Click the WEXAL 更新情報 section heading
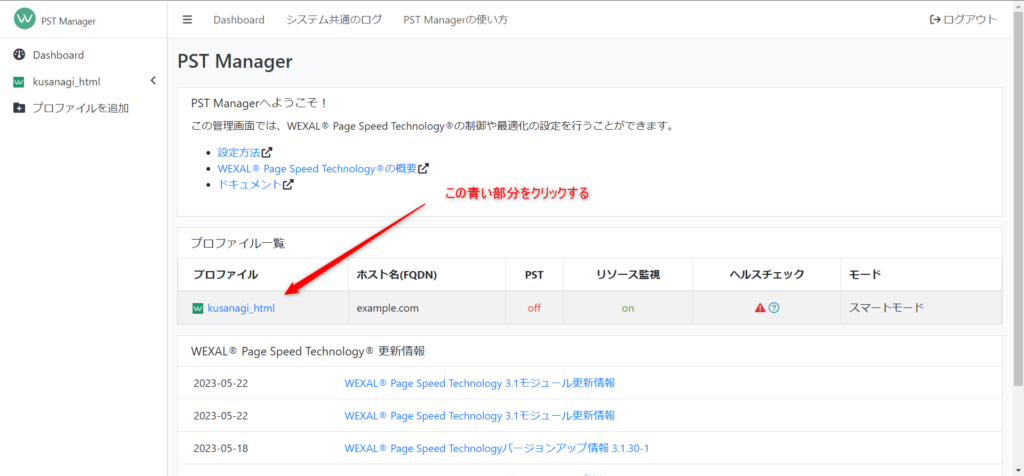Viewport: 1024px width, 476px height. point(308,351)
